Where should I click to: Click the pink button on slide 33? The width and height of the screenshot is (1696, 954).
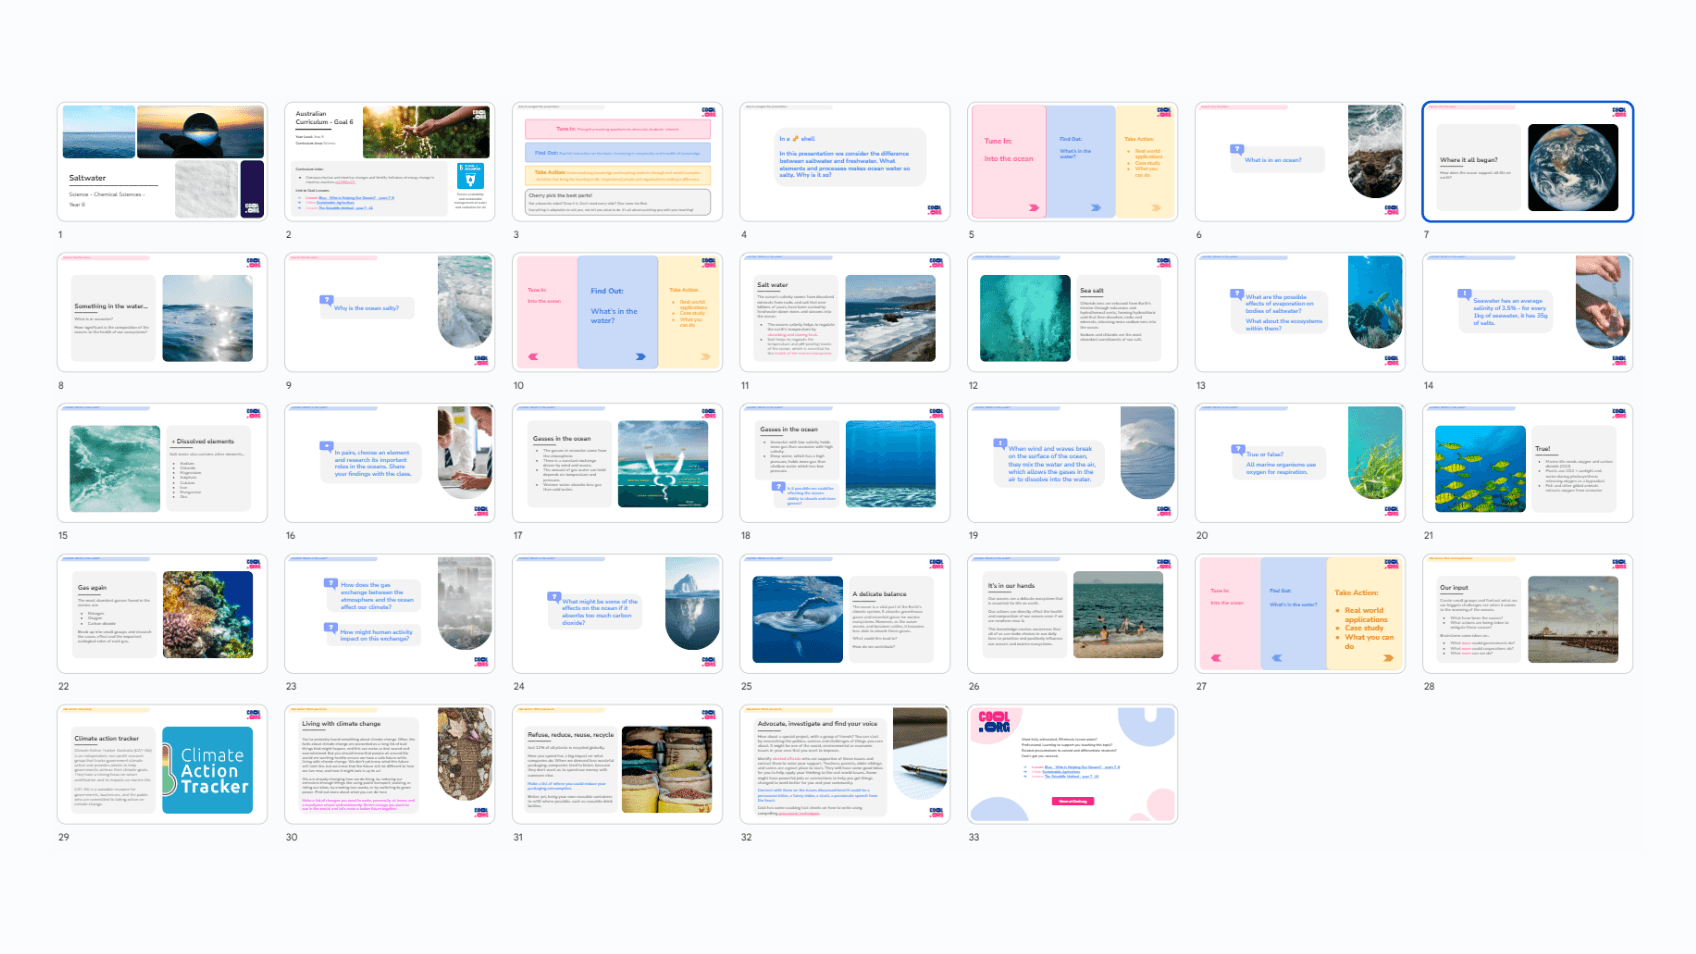(x=1072, y=801)
